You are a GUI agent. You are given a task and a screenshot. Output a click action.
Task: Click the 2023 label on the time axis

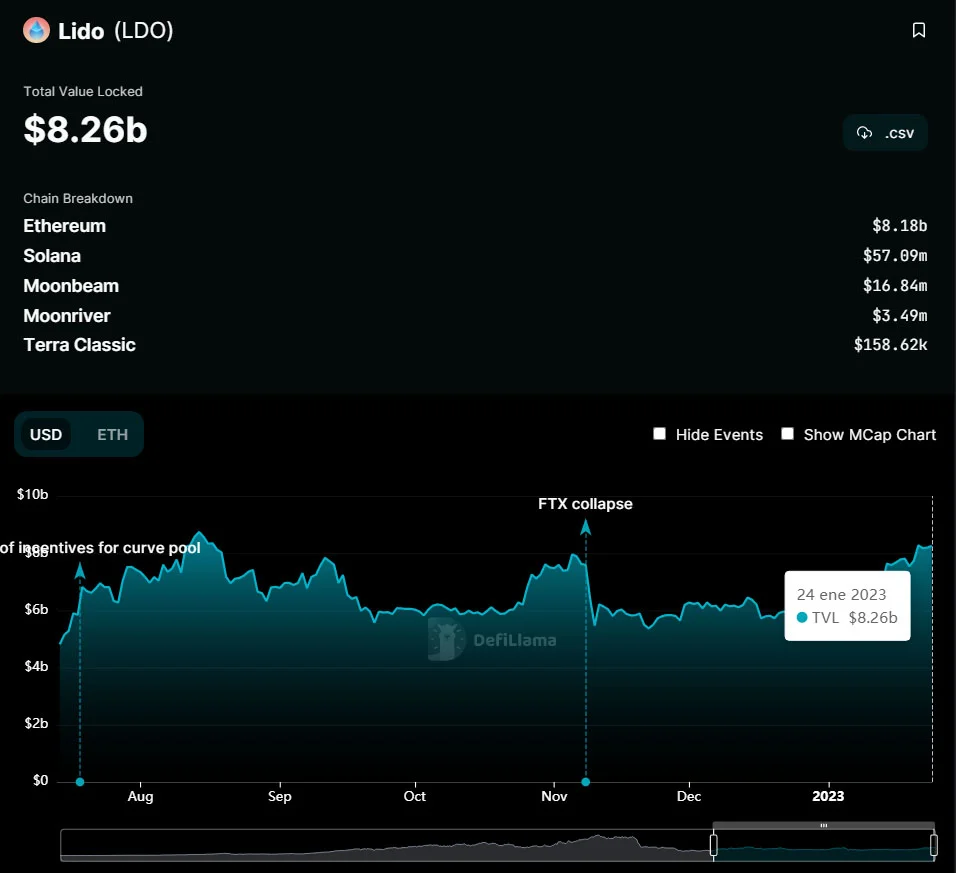(x=828, y=796)
